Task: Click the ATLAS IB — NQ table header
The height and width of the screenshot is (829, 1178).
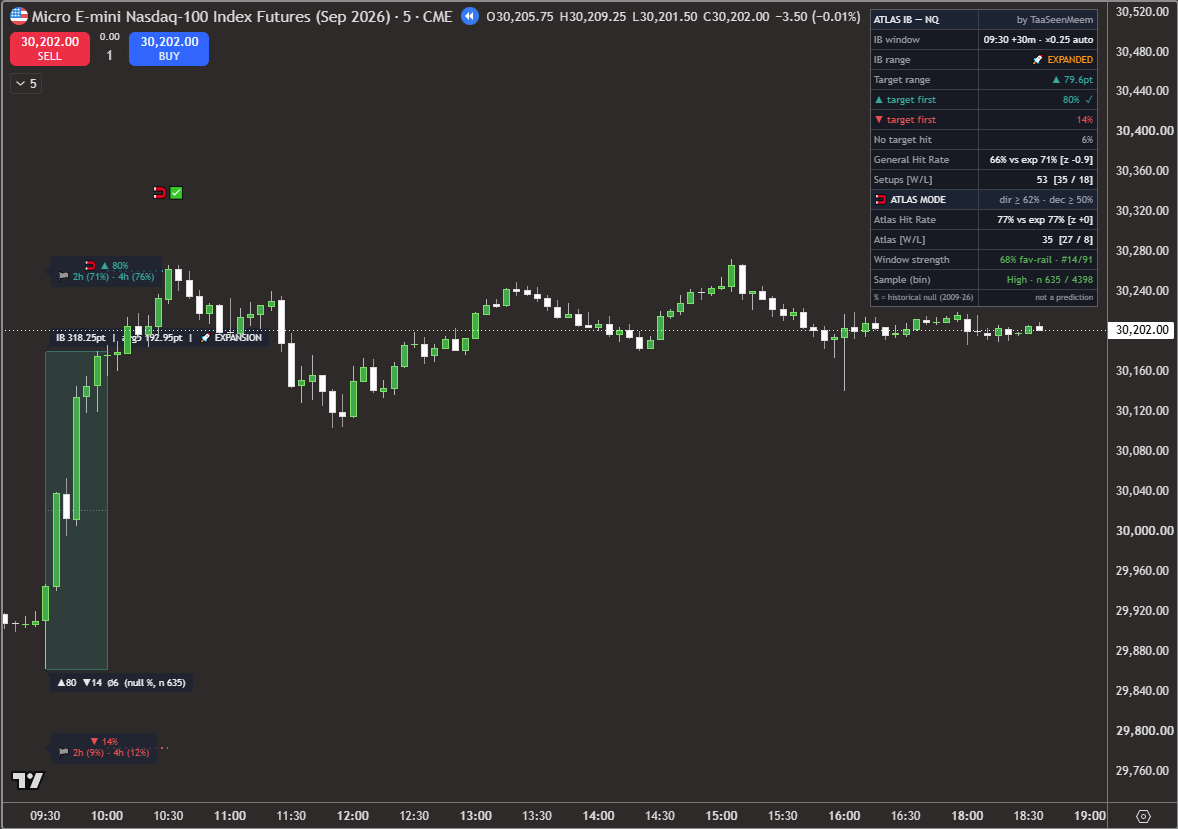Action: (983, 20)
